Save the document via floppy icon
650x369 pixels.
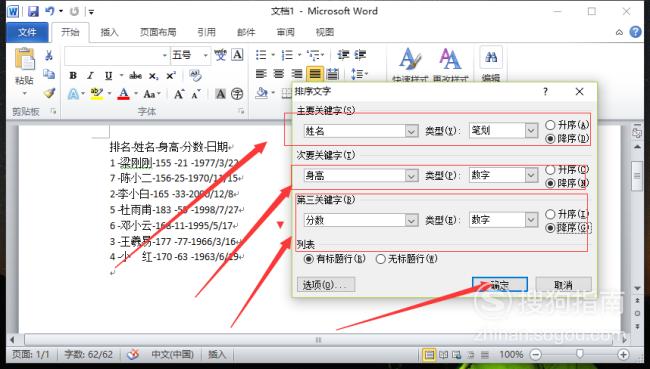tap(33, 11)
